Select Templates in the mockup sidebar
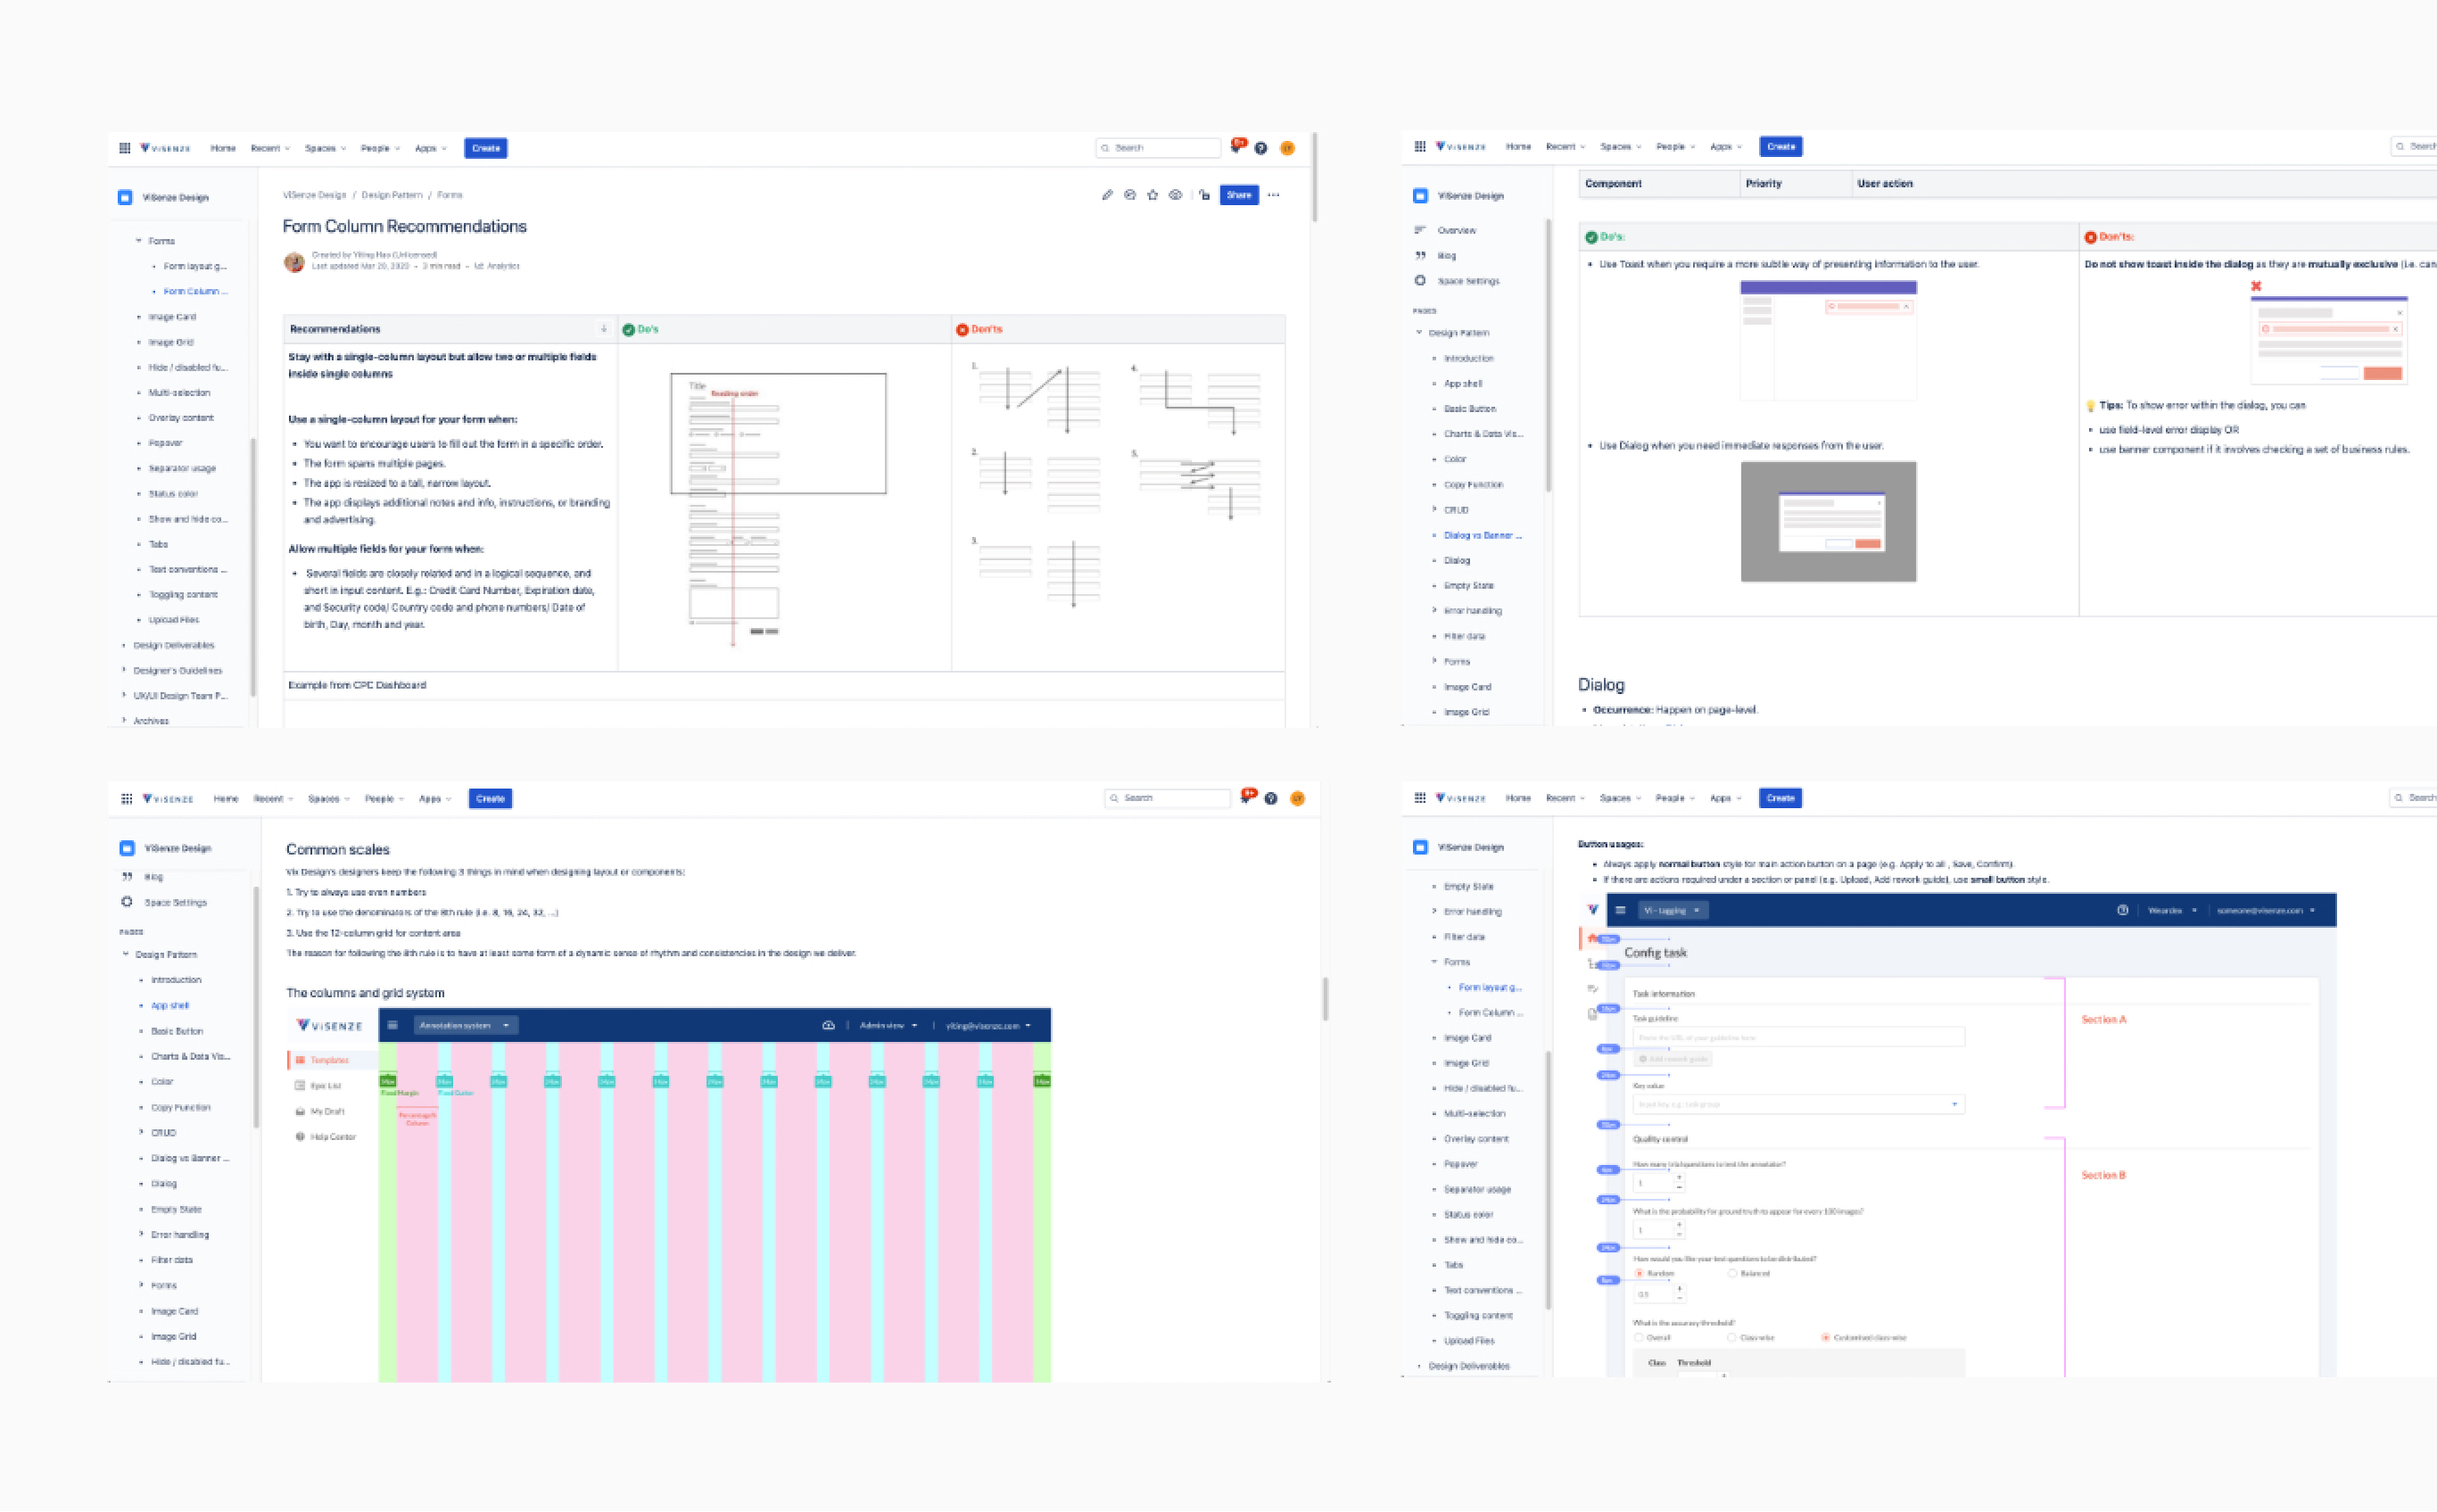The height and width of the screenshot is (1512, 2437). point(328,1060)
